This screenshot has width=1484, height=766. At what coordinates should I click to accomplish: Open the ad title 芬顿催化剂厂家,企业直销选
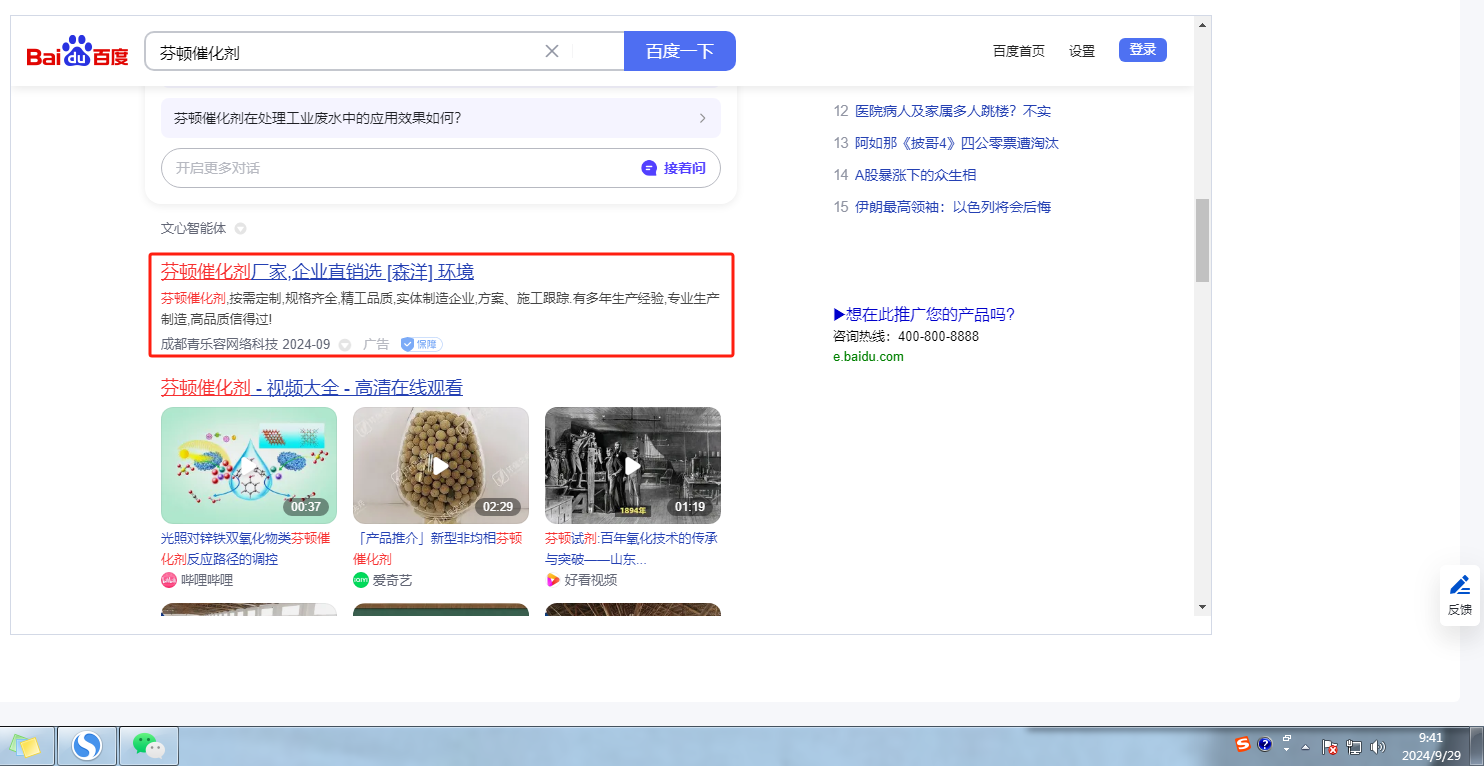point(317,271)
